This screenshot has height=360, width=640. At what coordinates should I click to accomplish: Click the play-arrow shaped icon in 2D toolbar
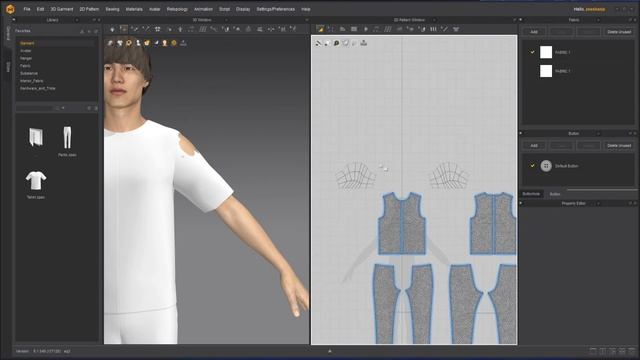click(x=366, y=29)
